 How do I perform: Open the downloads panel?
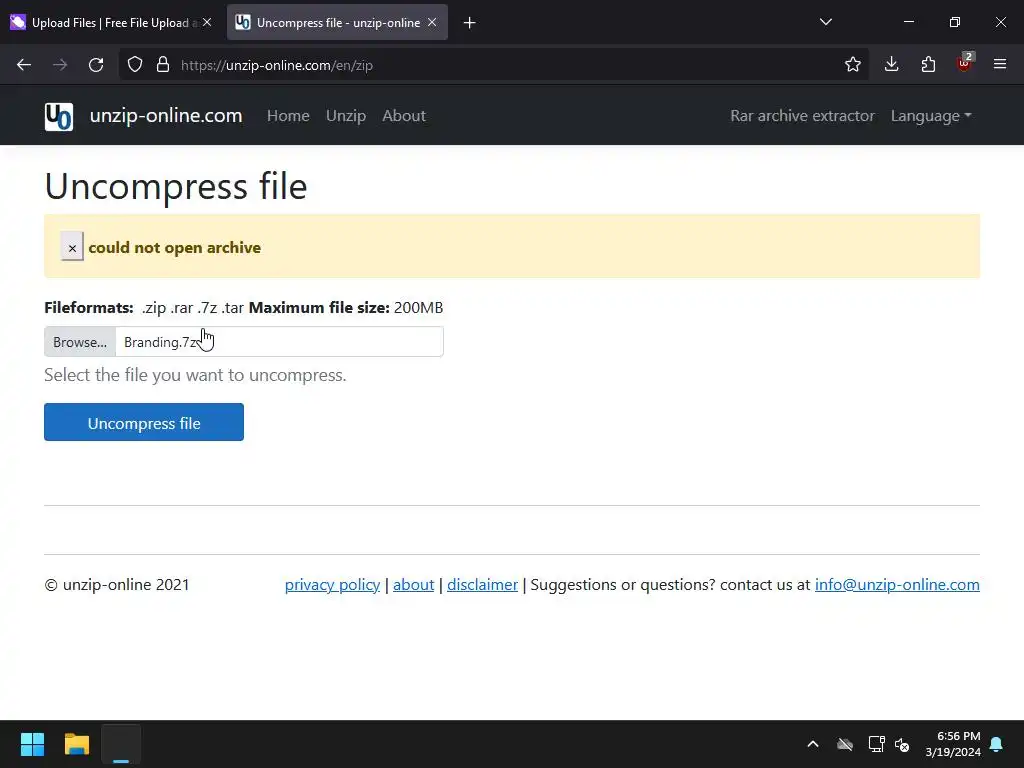click(891, 64)
